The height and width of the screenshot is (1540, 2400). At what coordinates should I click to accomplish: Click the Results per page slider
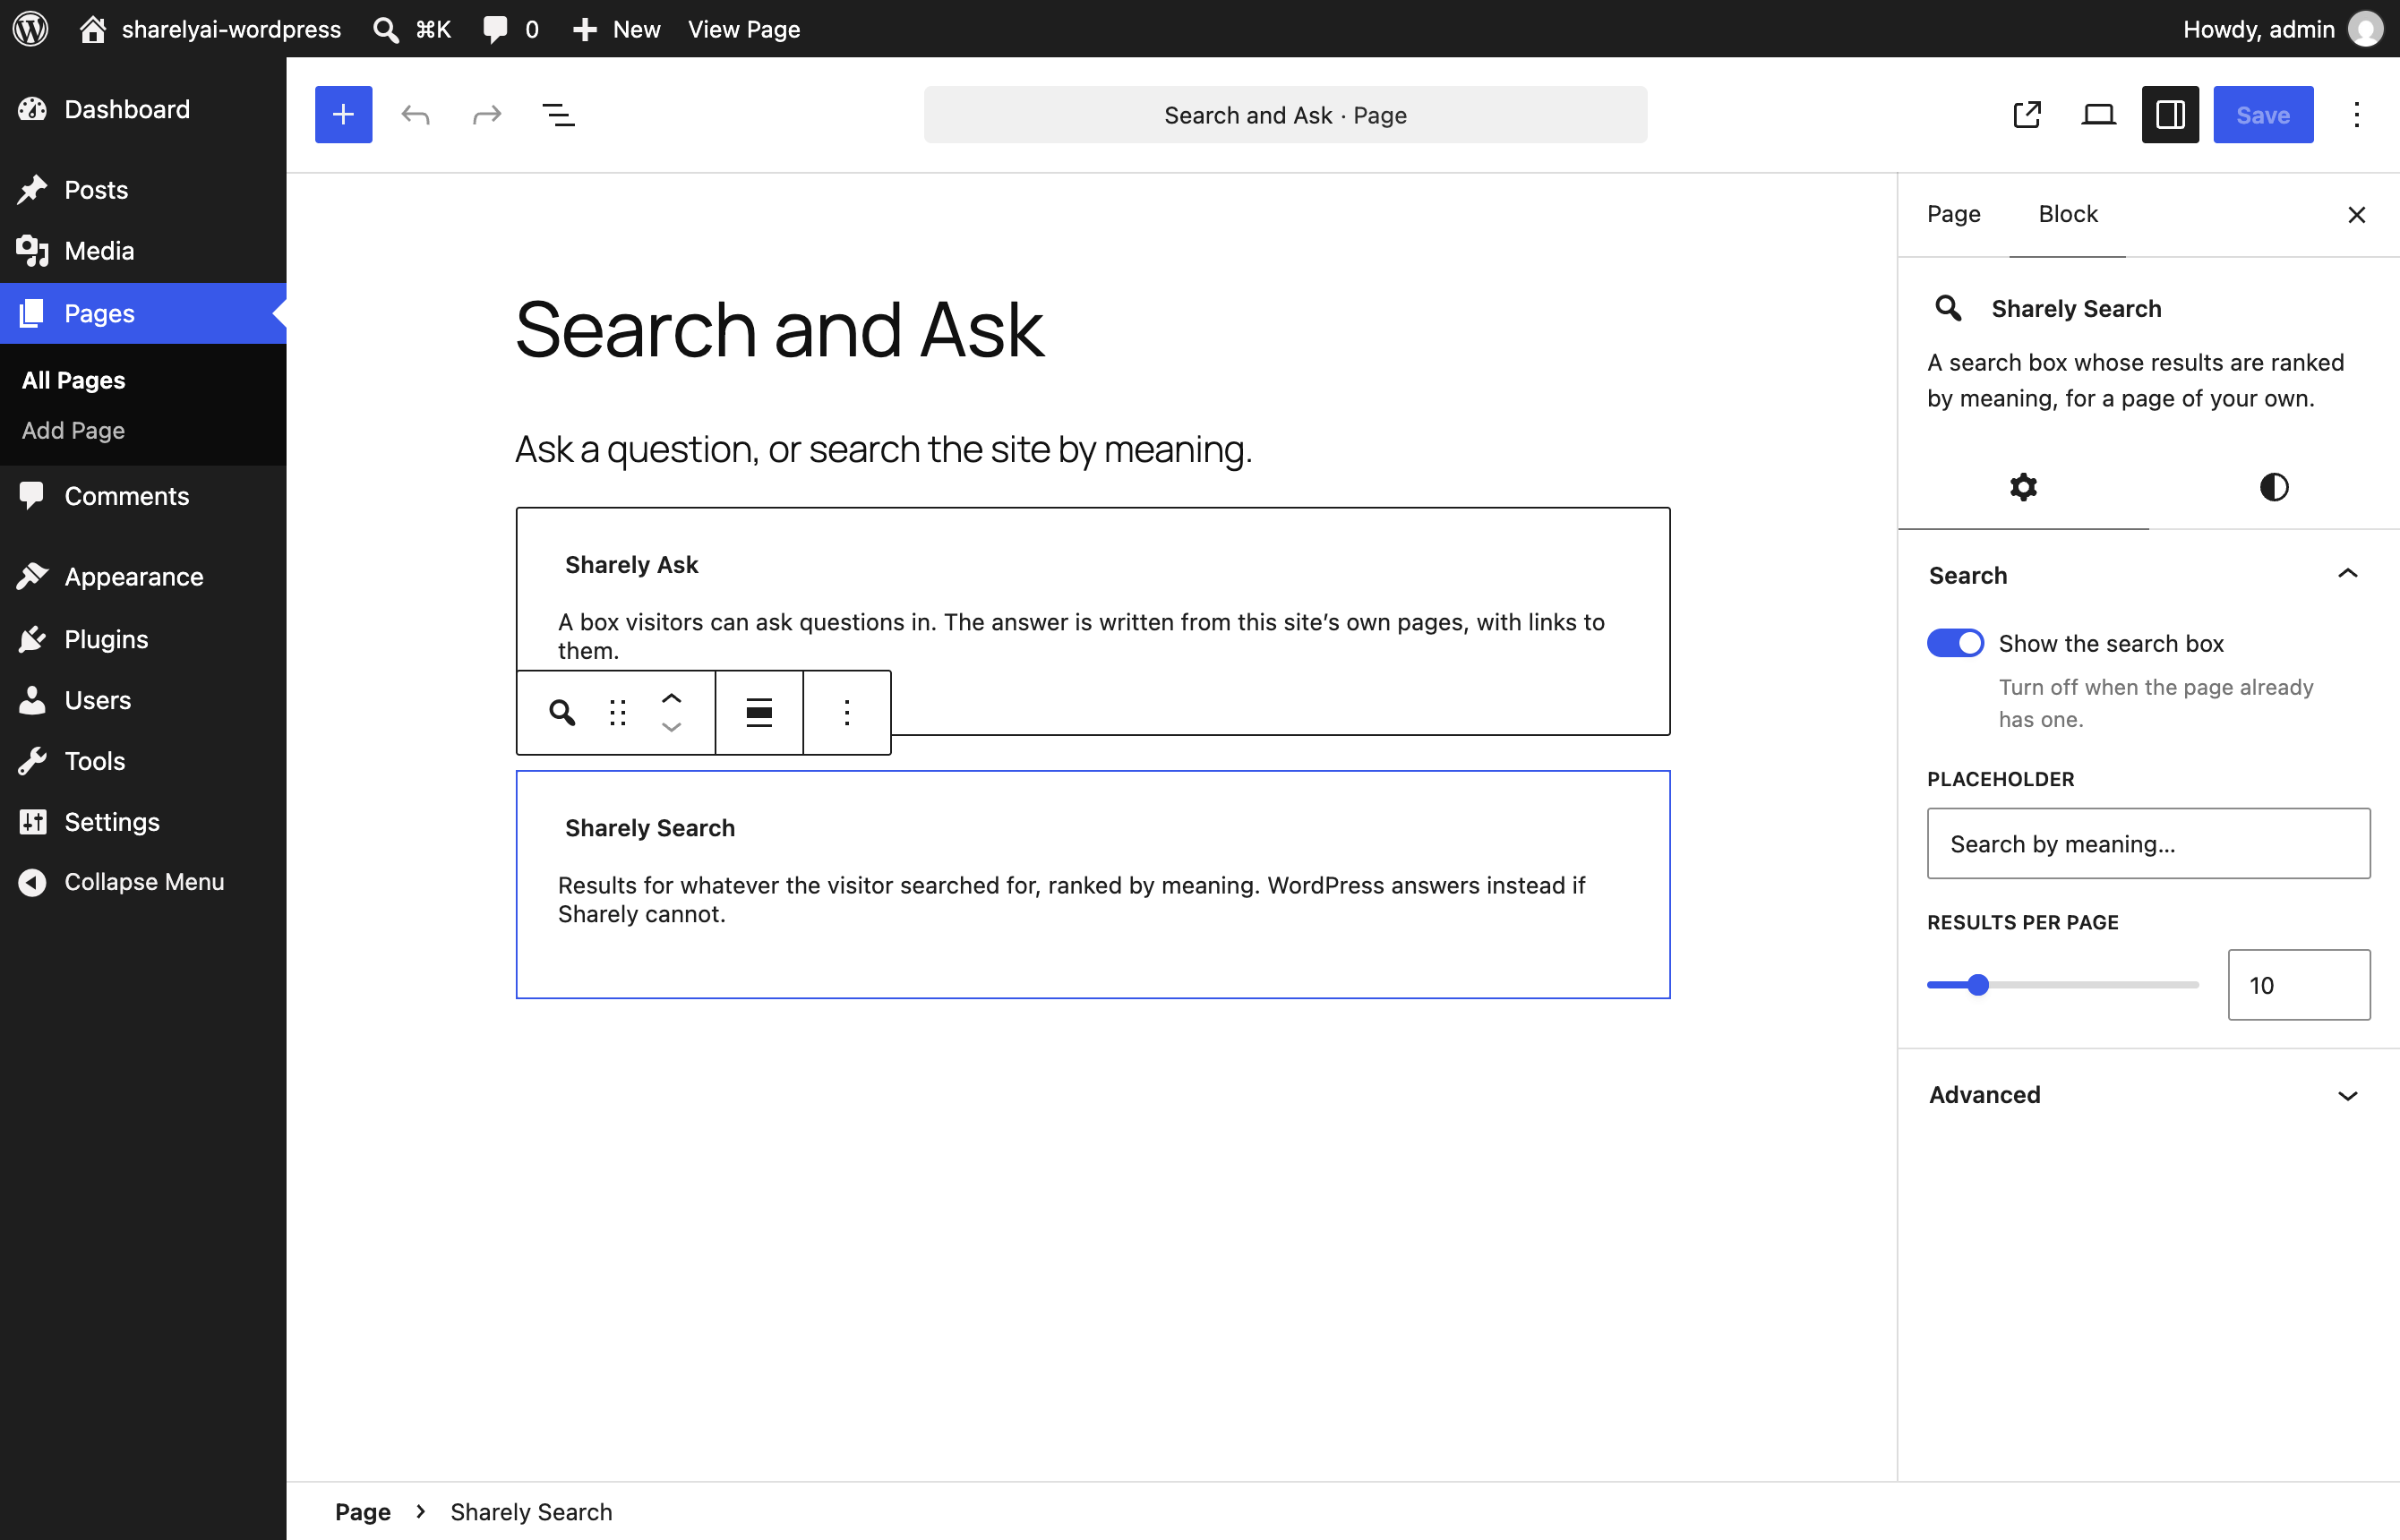2062,985
